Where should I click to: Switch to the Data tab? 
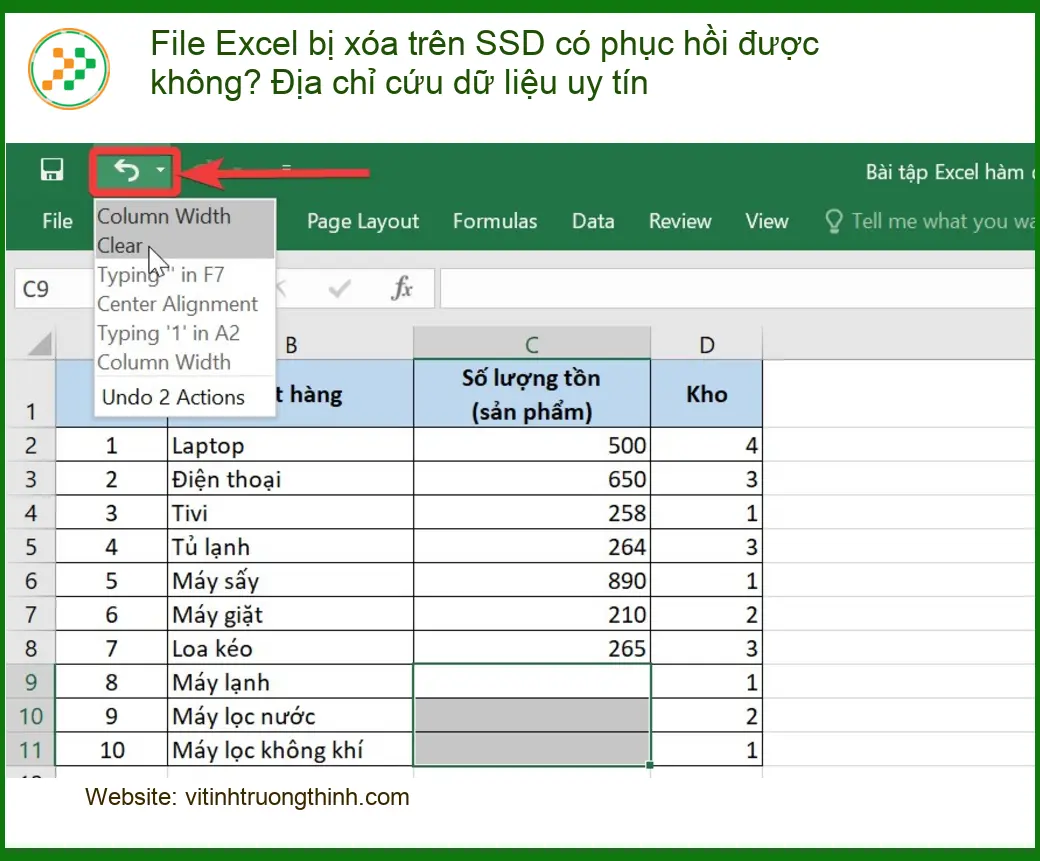tap(593, 221)
